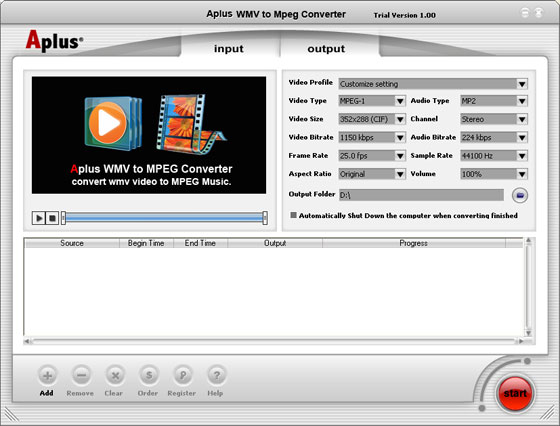The height and width of the screenshot is (426, 560).
Task: Click the Source column header
Action: pyautogui.click(x=72, y=243)
